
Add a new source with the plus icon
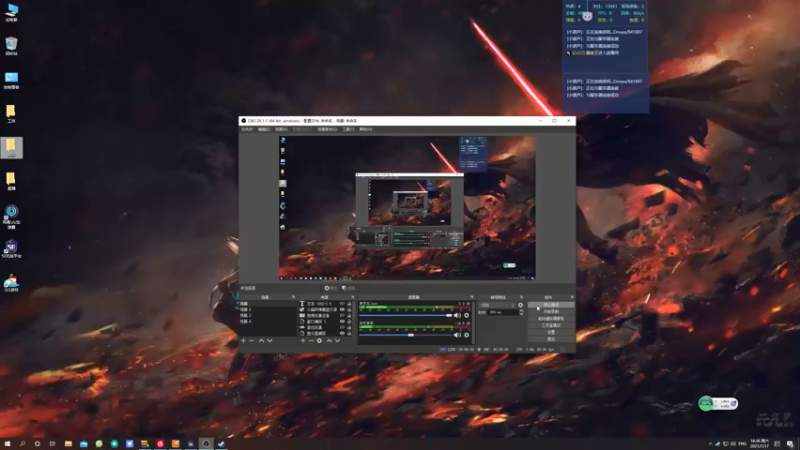pyautogui.click(x=303, y=341)
